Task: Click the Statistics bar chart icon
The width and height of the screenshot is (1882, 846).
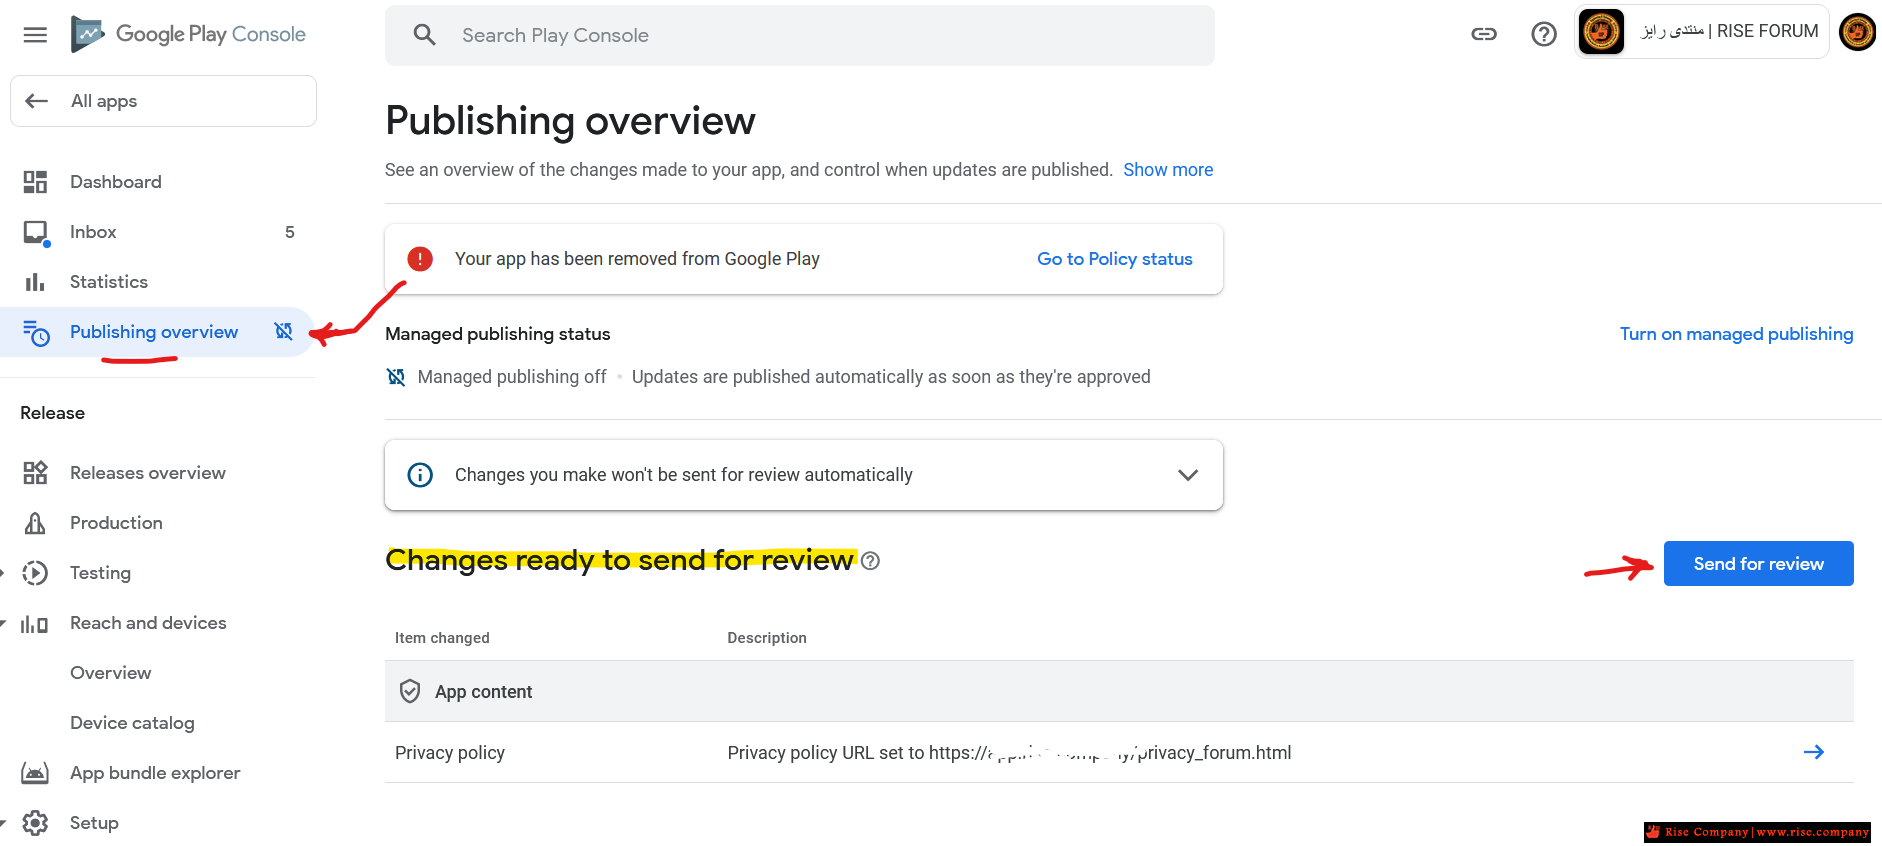Action: [35, 282]
